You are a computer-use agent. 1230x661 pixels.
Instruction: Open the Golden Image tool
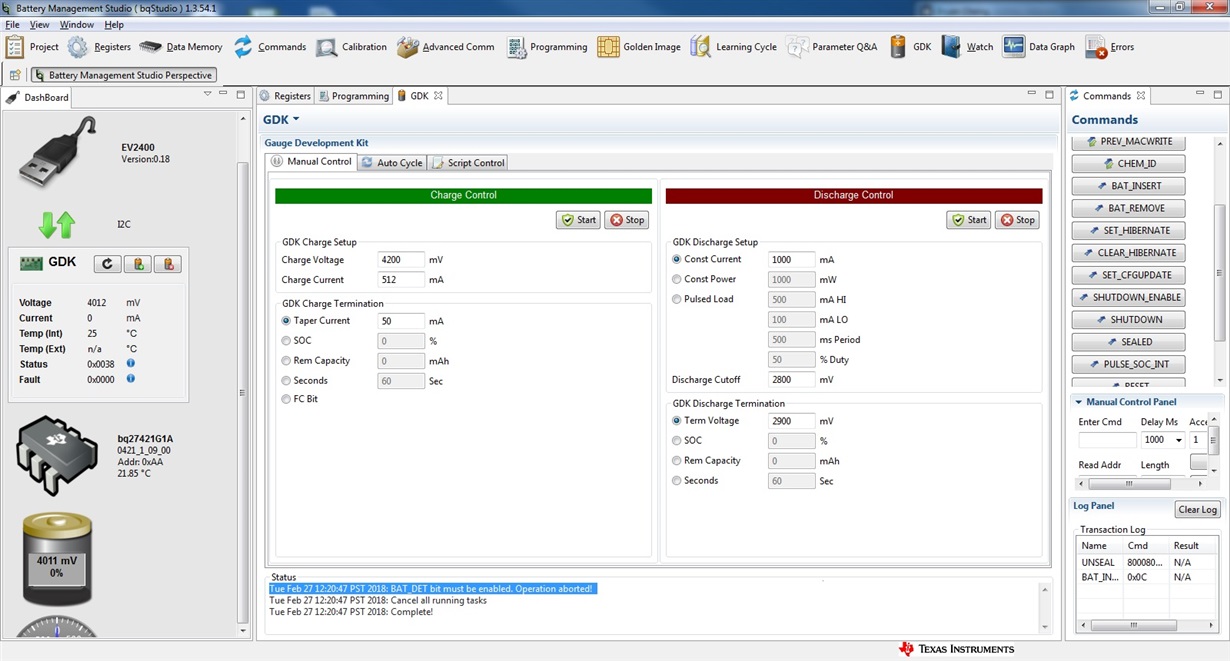pyautogui.click(x=639, y=47)
